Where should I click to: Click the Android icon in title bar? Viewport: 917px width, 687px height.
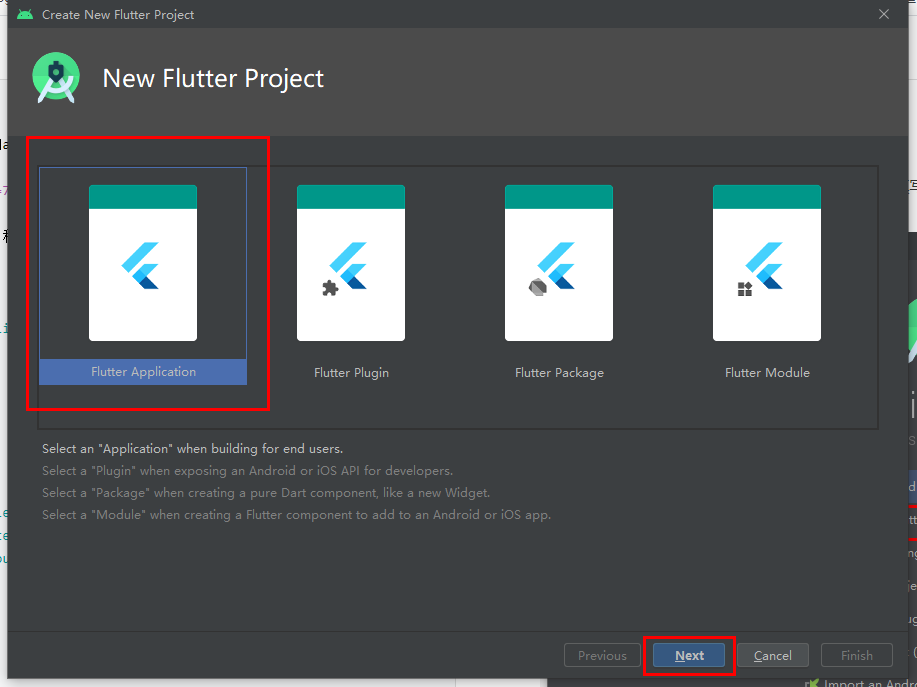(25, 14)
